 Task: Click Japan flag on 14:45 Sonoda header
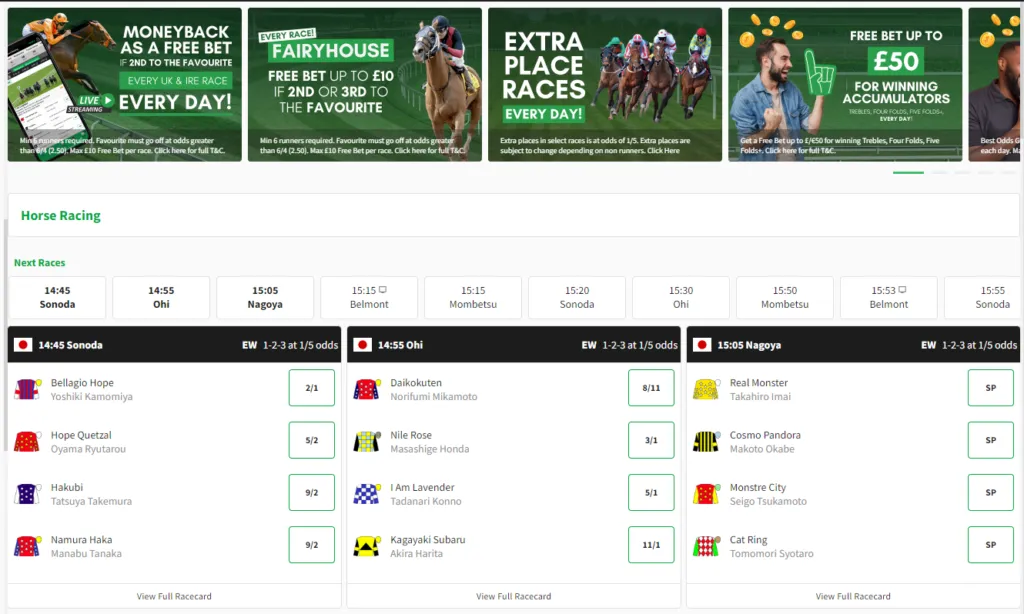coord(23,345)
